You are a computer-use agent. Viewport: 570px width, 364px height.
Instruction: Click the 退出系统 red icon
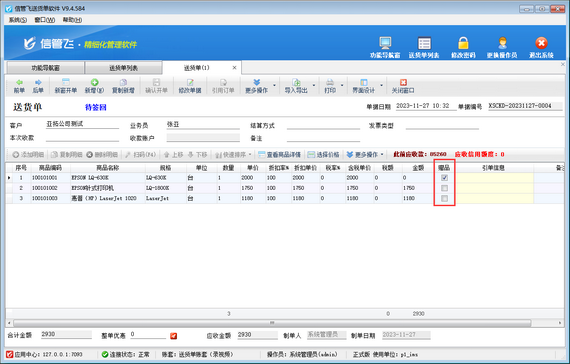[x=541, y=43]
